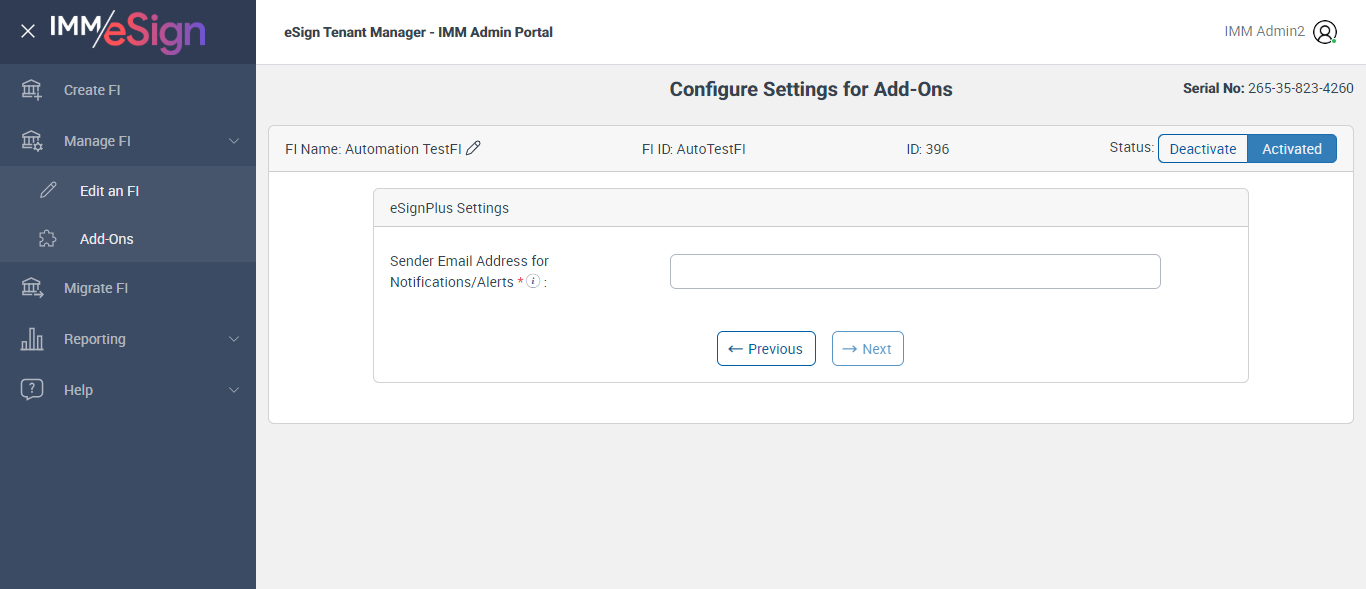Screen dimensions: 1366x589
Task: Switch status to Deactivate
Action: (x=1203, y=149)
